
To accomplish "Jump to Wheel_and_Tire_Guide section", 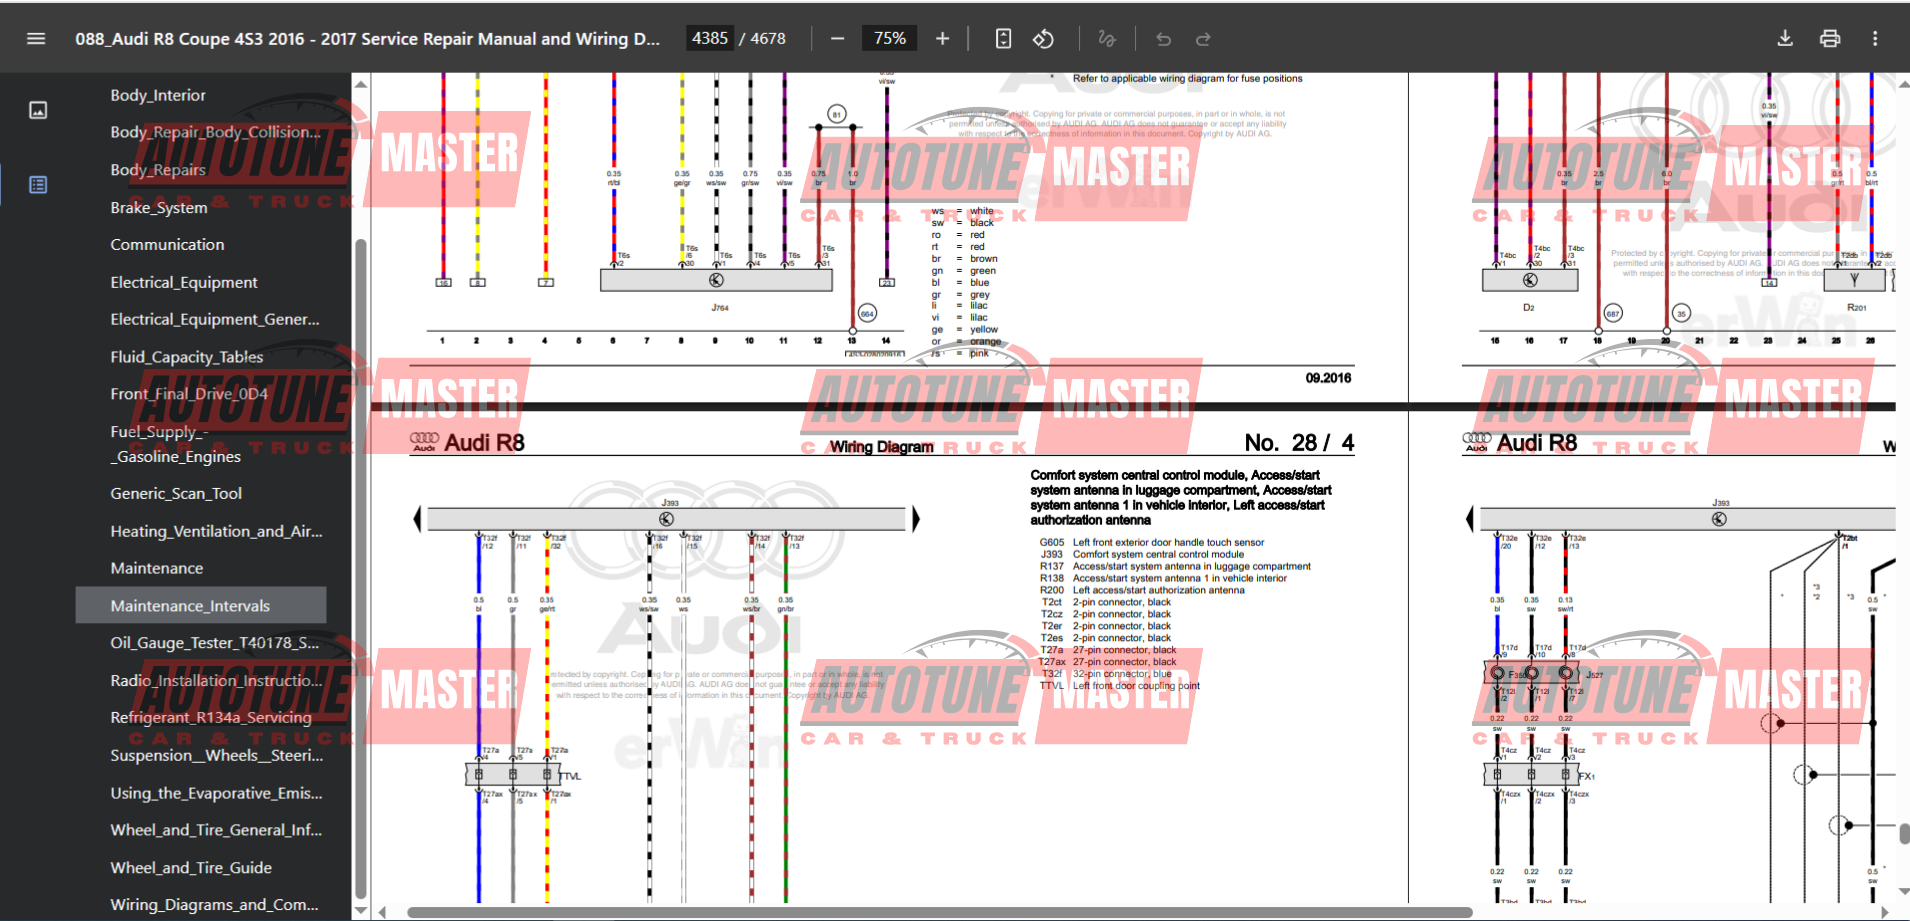I will click(191, 867).
